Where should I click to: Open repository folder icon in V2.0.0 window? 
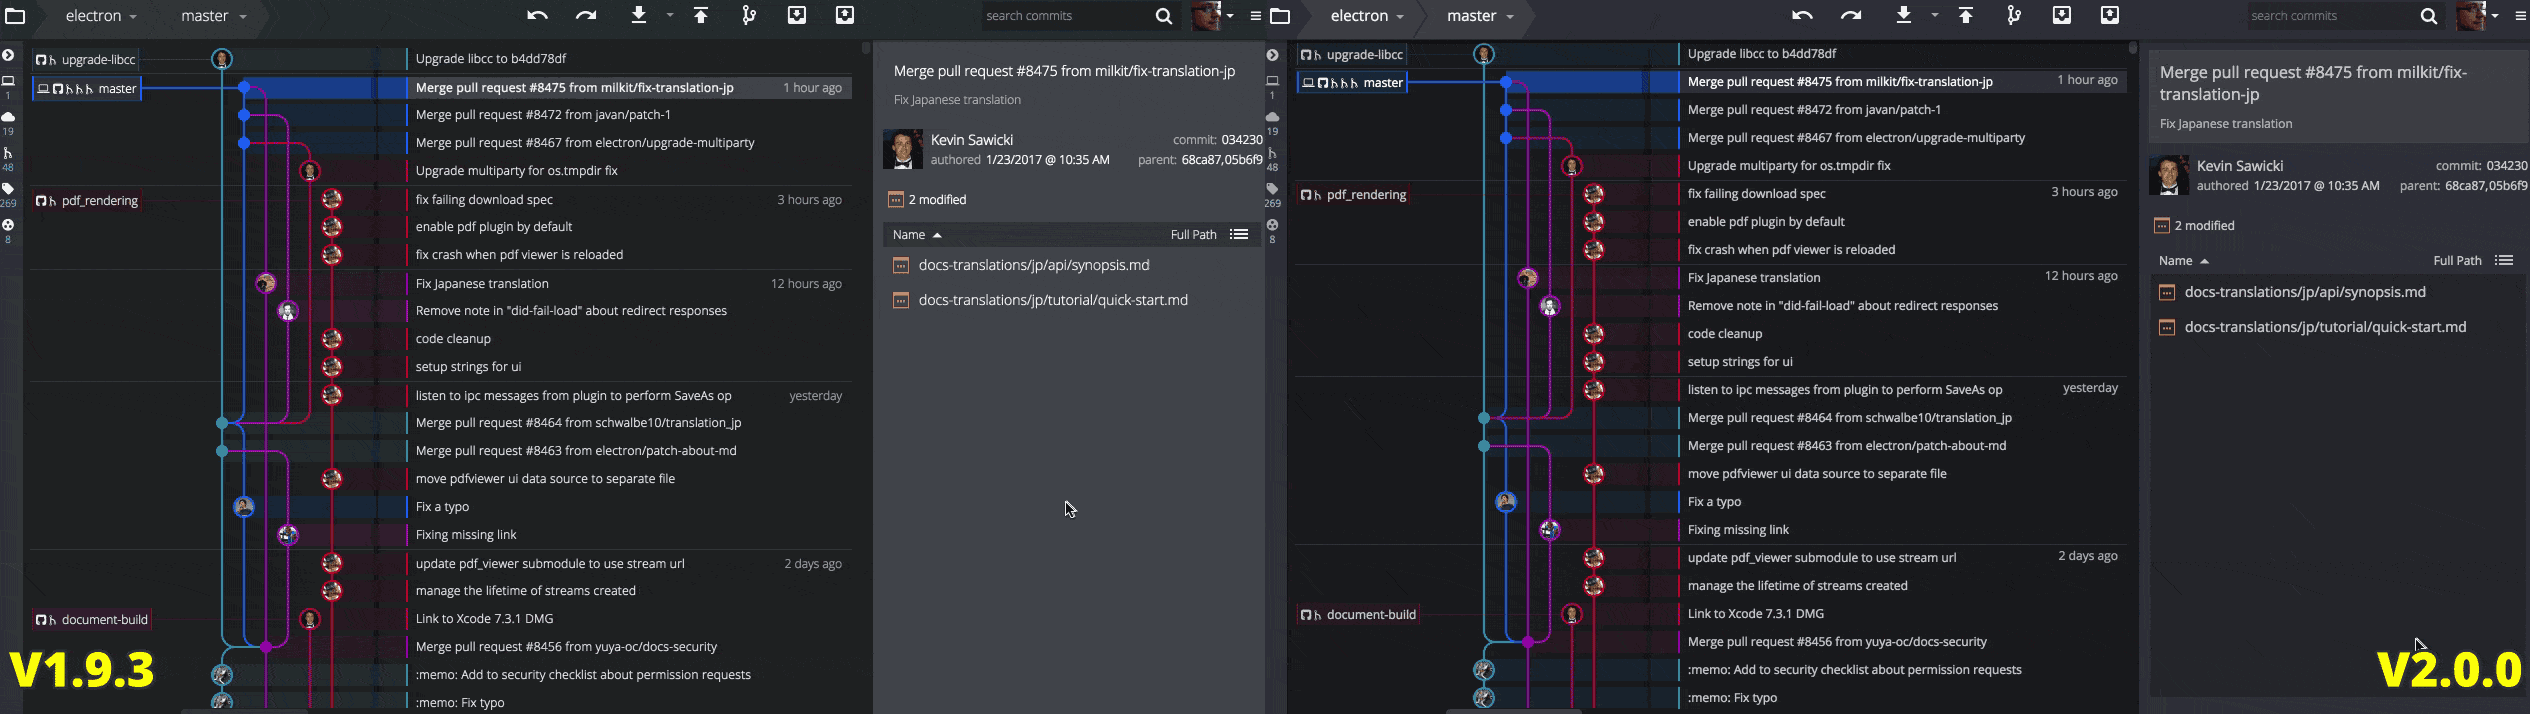[1280, 16]
